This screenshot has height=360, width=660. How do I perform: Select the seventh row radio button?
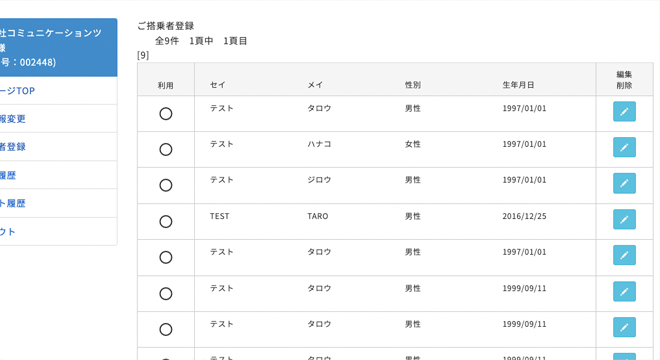(x=166, y=329)
